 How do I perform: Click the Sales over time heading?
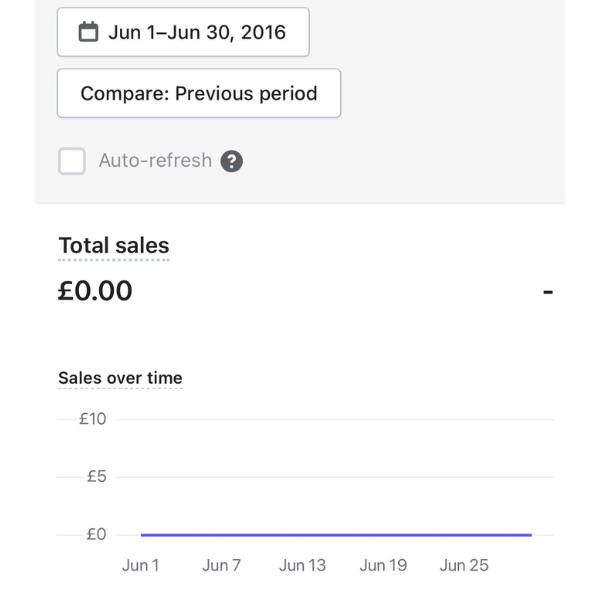120,378
